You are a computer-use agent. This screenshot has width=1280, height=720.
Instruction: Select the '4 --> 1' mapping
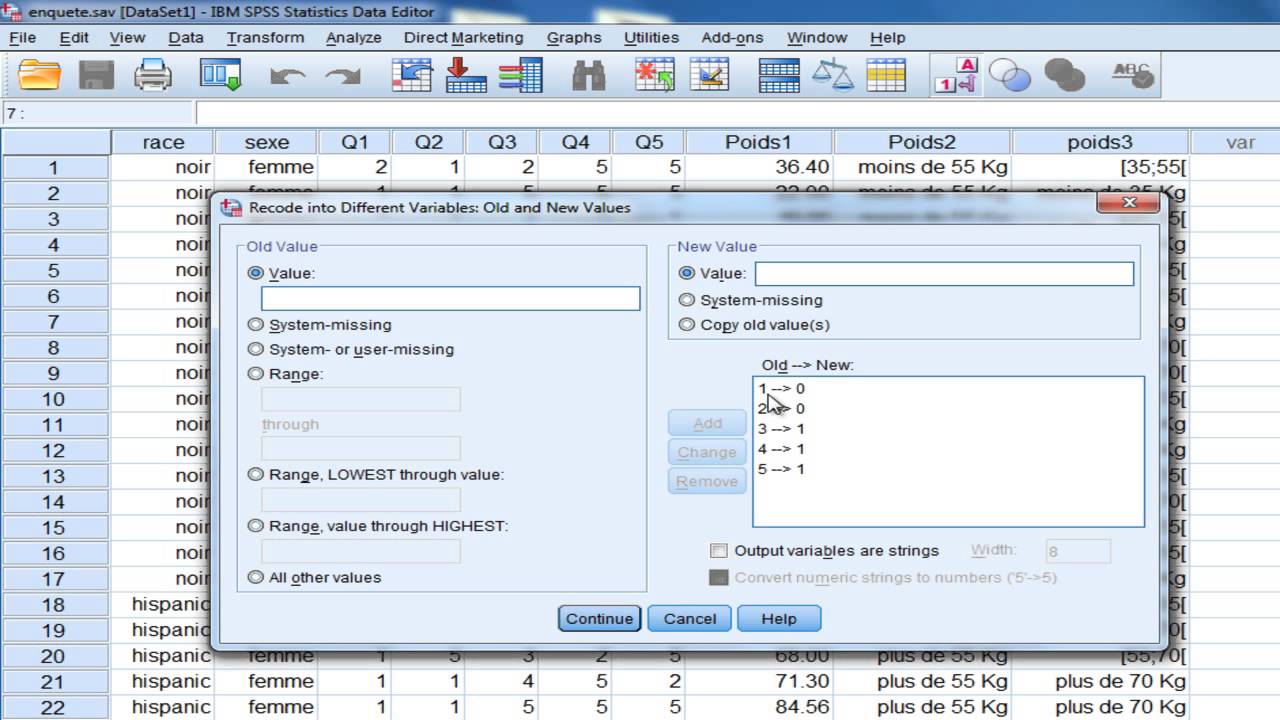click(x=781, y=449)
